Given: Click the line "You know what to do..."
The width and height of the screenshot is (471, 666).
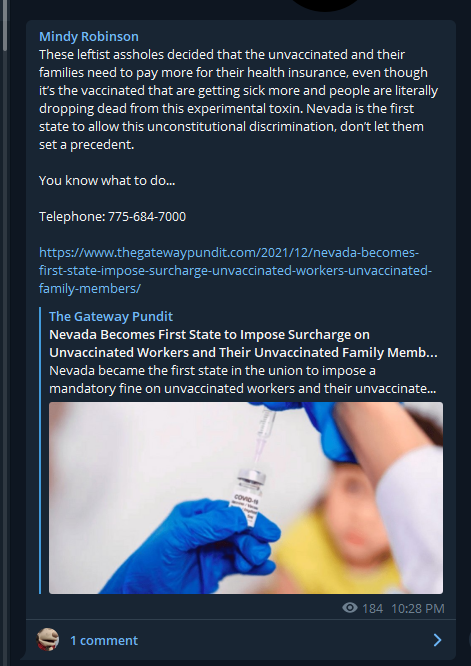Looking at the screenshot, I should (107, 181).
